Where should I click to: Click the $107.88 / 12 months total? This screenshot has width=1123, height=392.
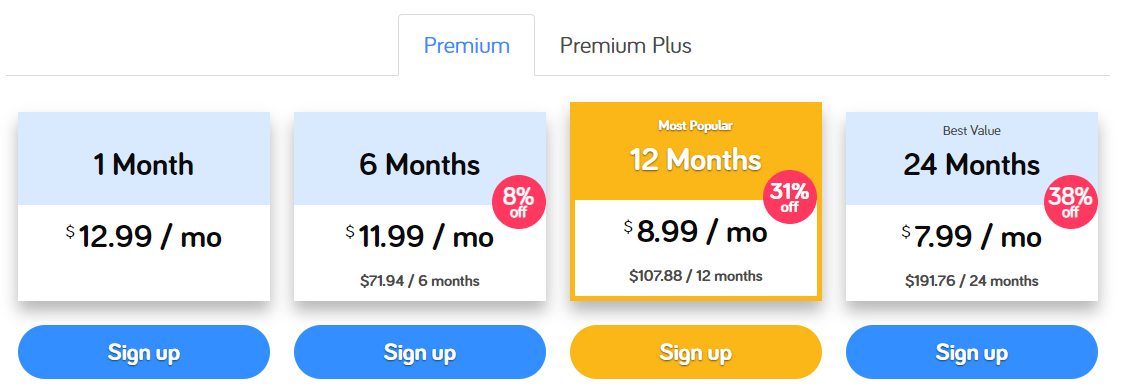click(x=695, y=276)
